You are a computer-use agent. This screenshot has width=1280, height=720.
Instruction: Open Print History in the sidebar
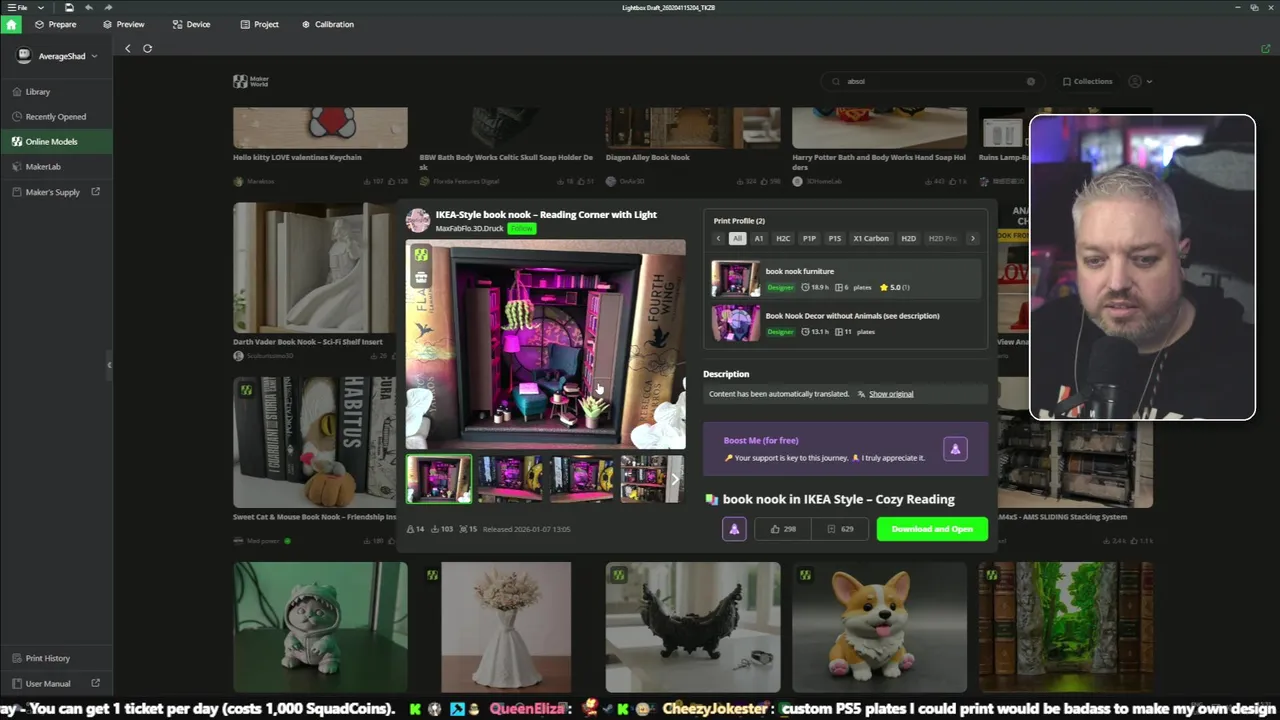[x=56, y=658]
